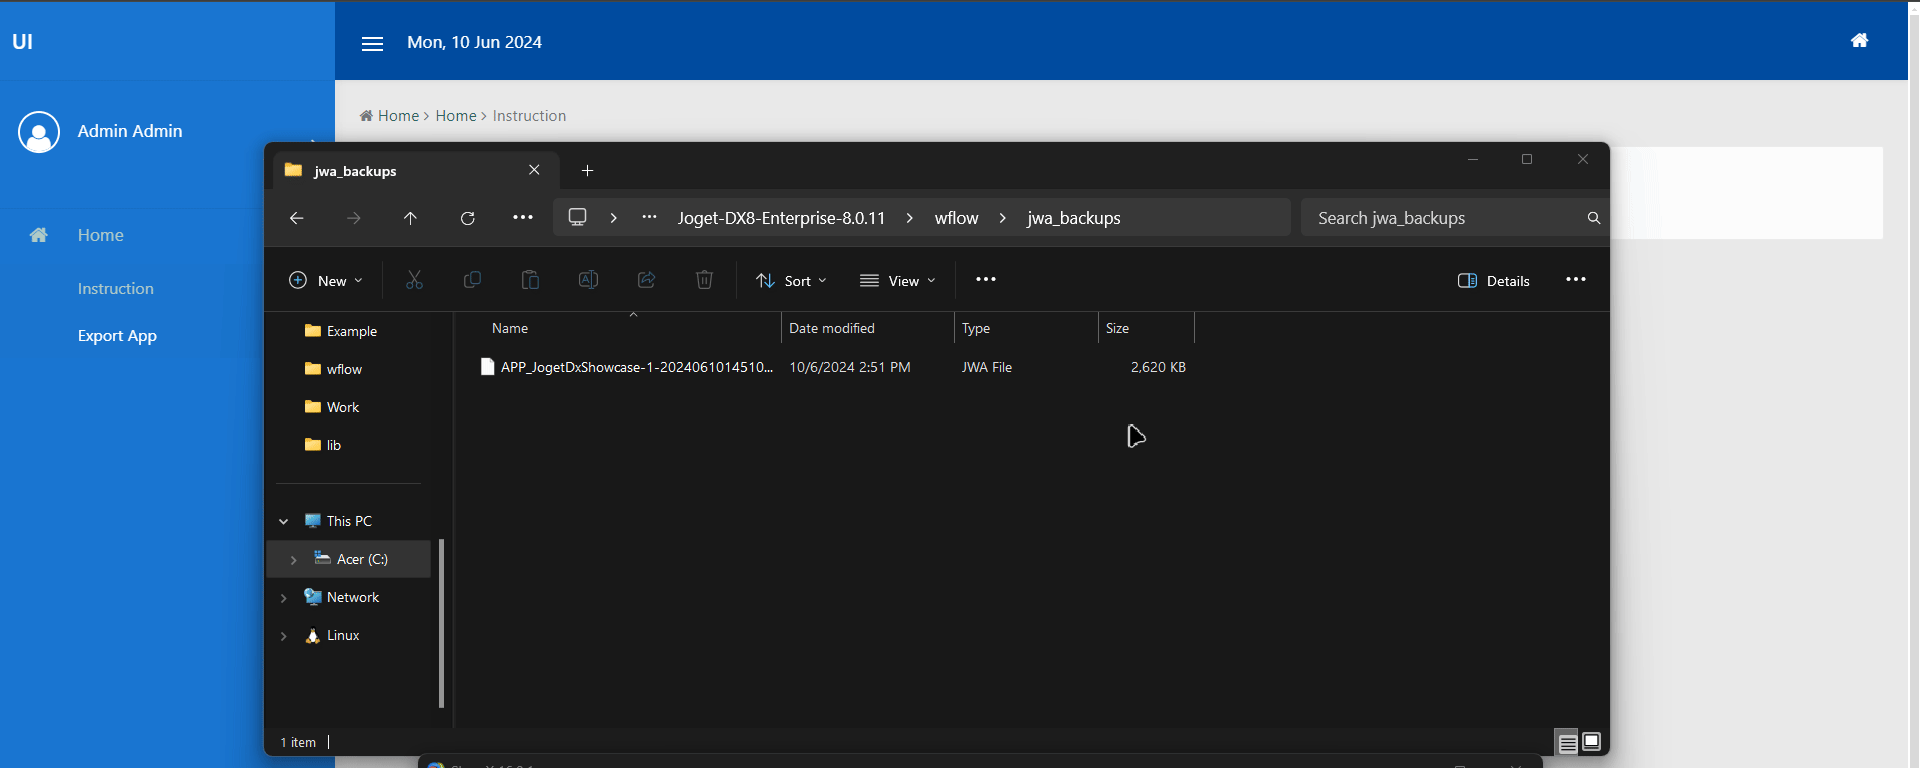Select the Instruction sidebar menu item
Image resolution: width=1920 pixels, height=768 pixels.
116,289
